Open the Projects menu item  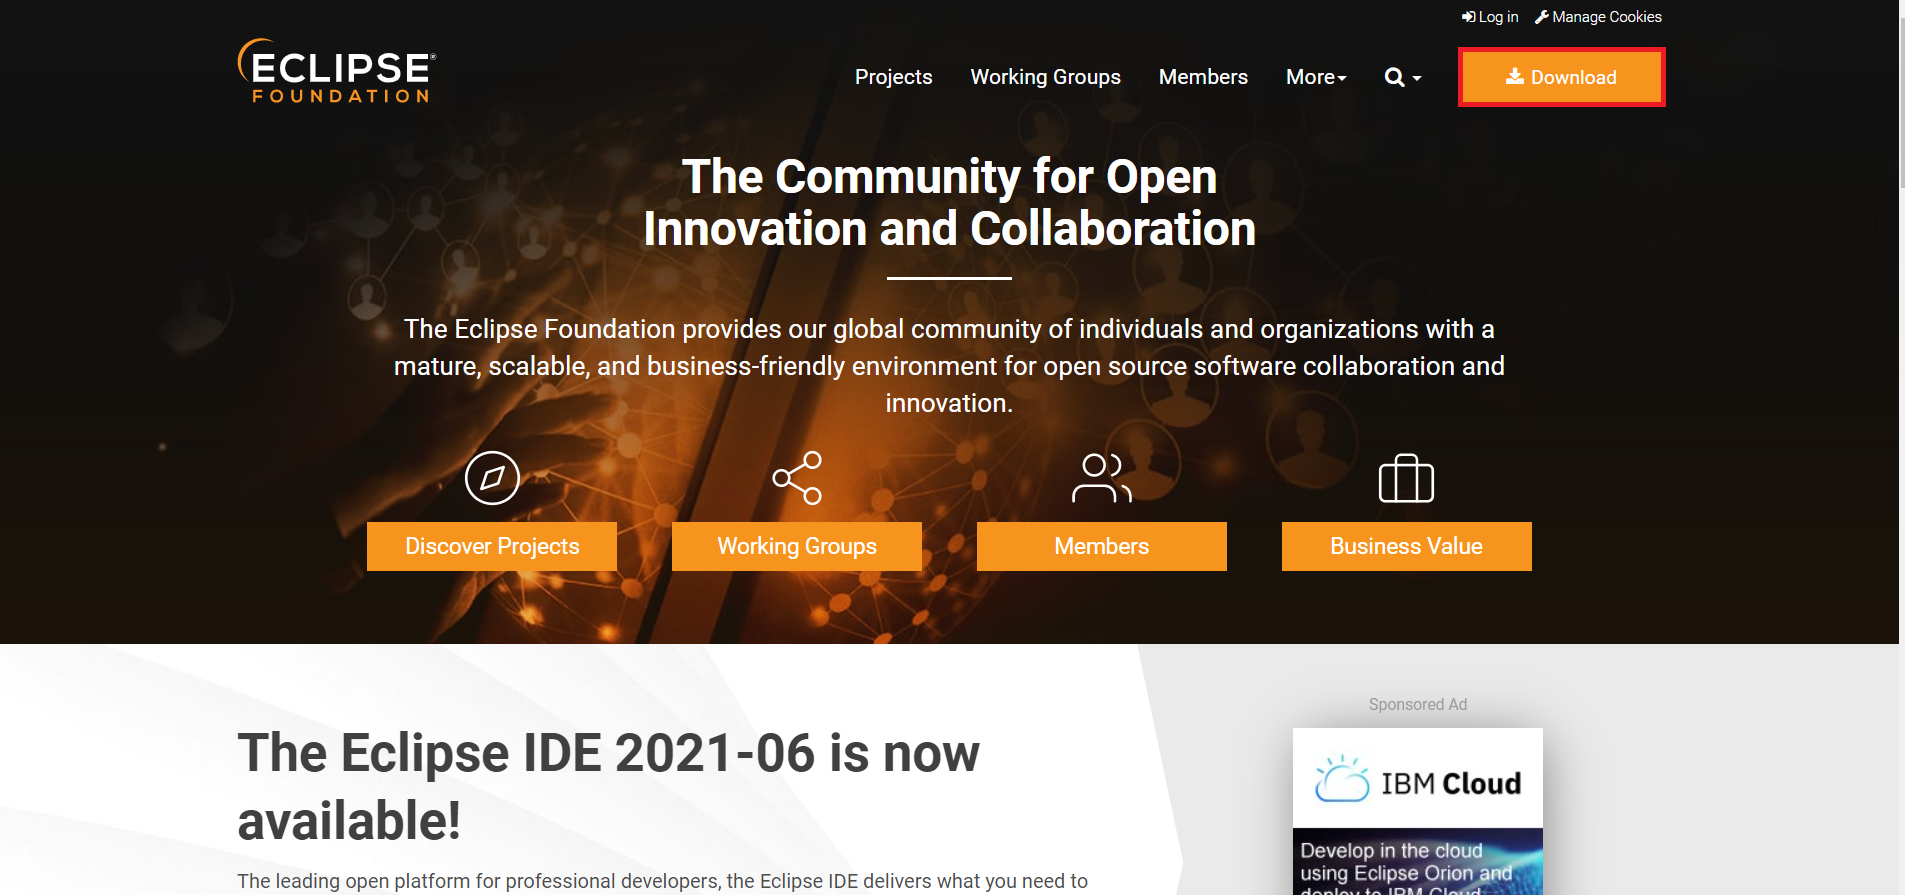893,77
